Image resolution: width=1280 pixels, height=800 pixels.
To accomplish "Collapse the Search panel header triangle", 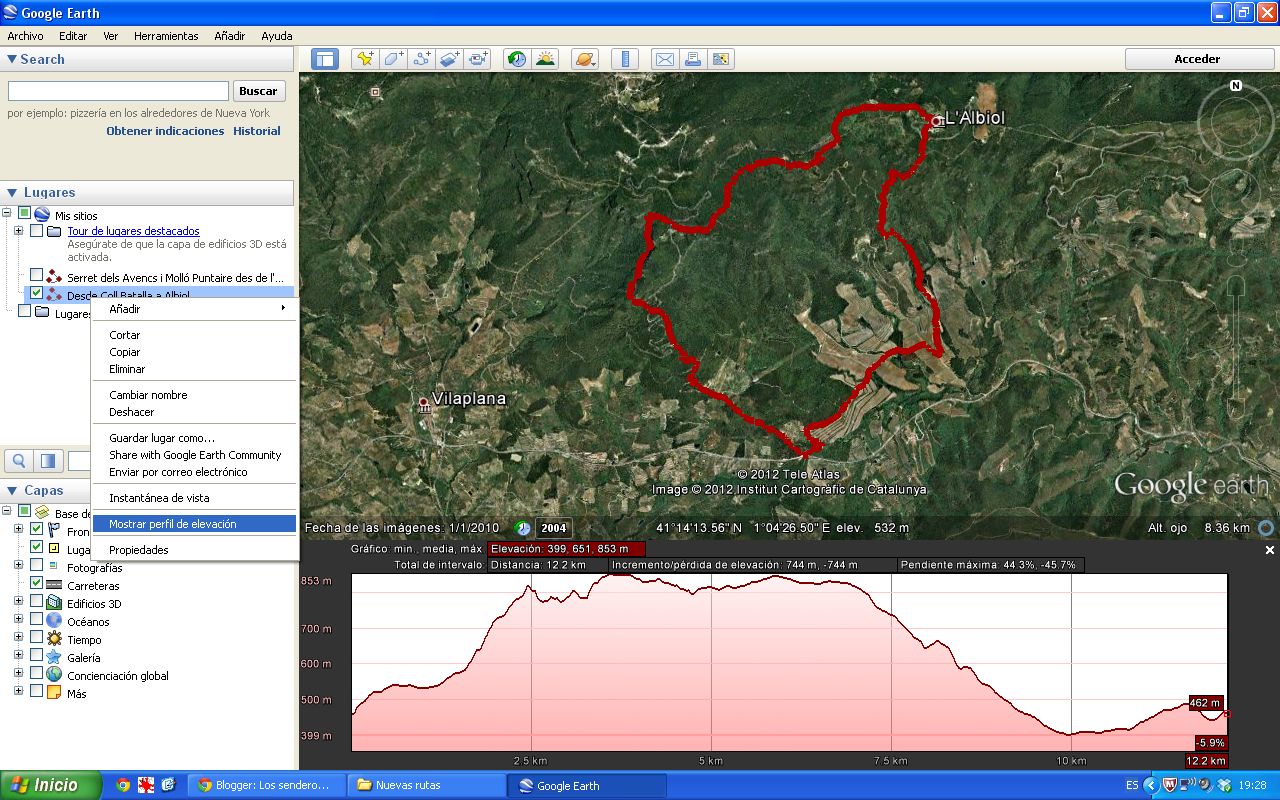I will point(11,59).
